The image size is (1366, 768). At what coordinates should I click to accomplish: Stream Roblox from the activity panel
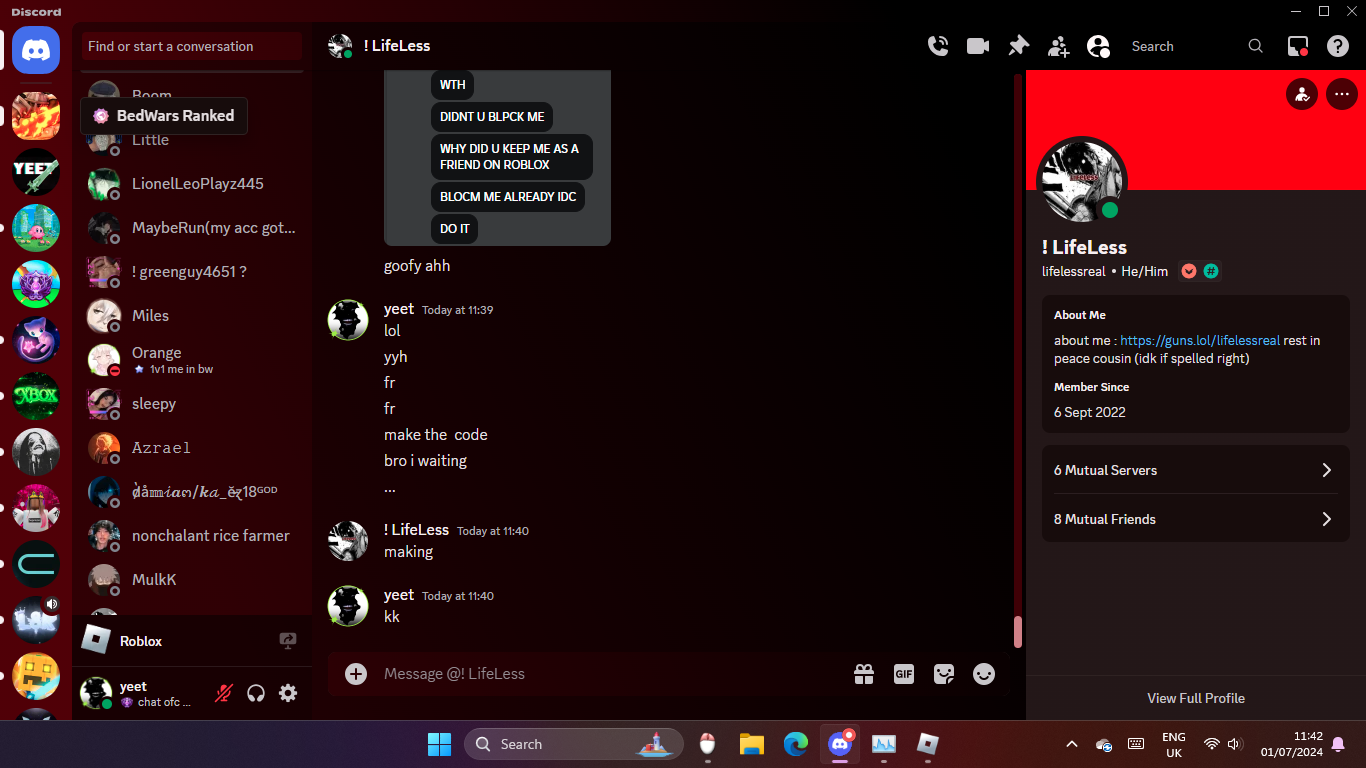[288, 641]
